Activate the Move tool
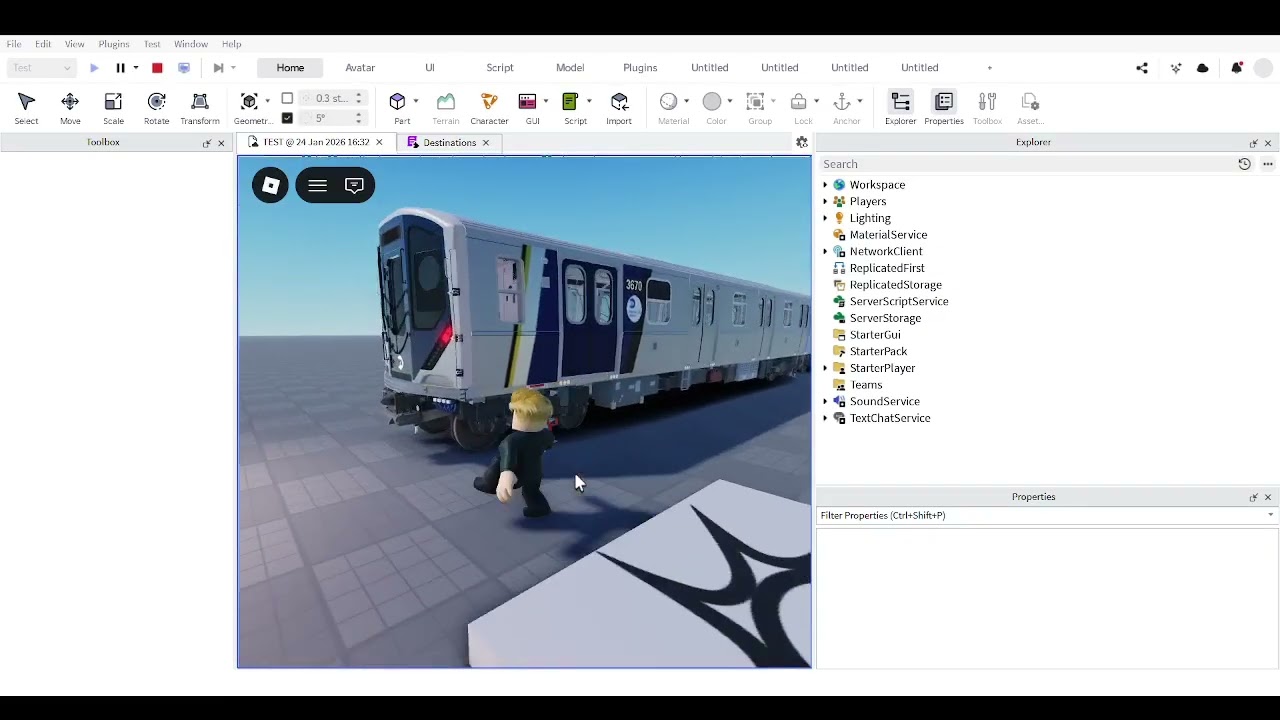The height and width of the screenshot is (720, 1280). coord(70,108)
